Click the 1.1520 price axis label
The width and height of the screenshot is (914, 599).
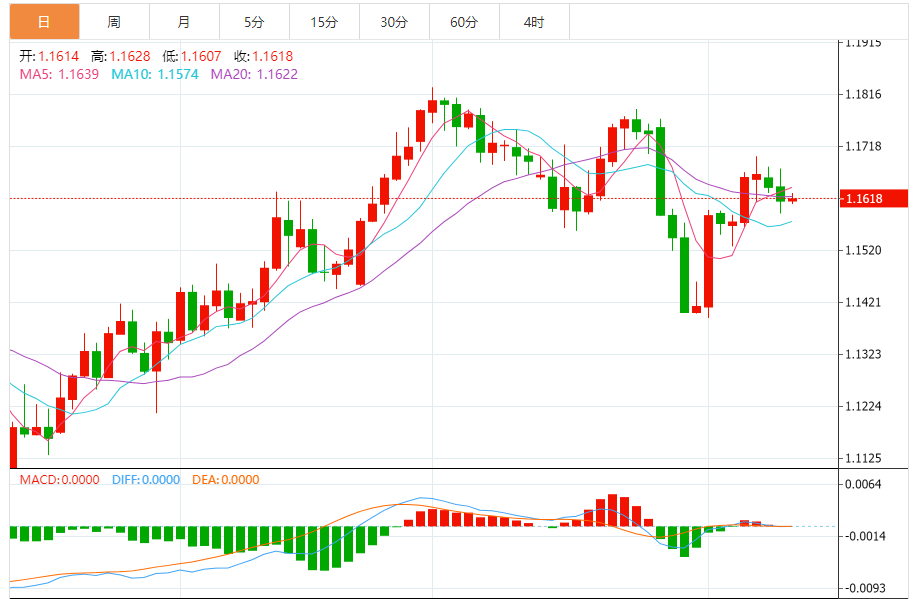point(863,251)
